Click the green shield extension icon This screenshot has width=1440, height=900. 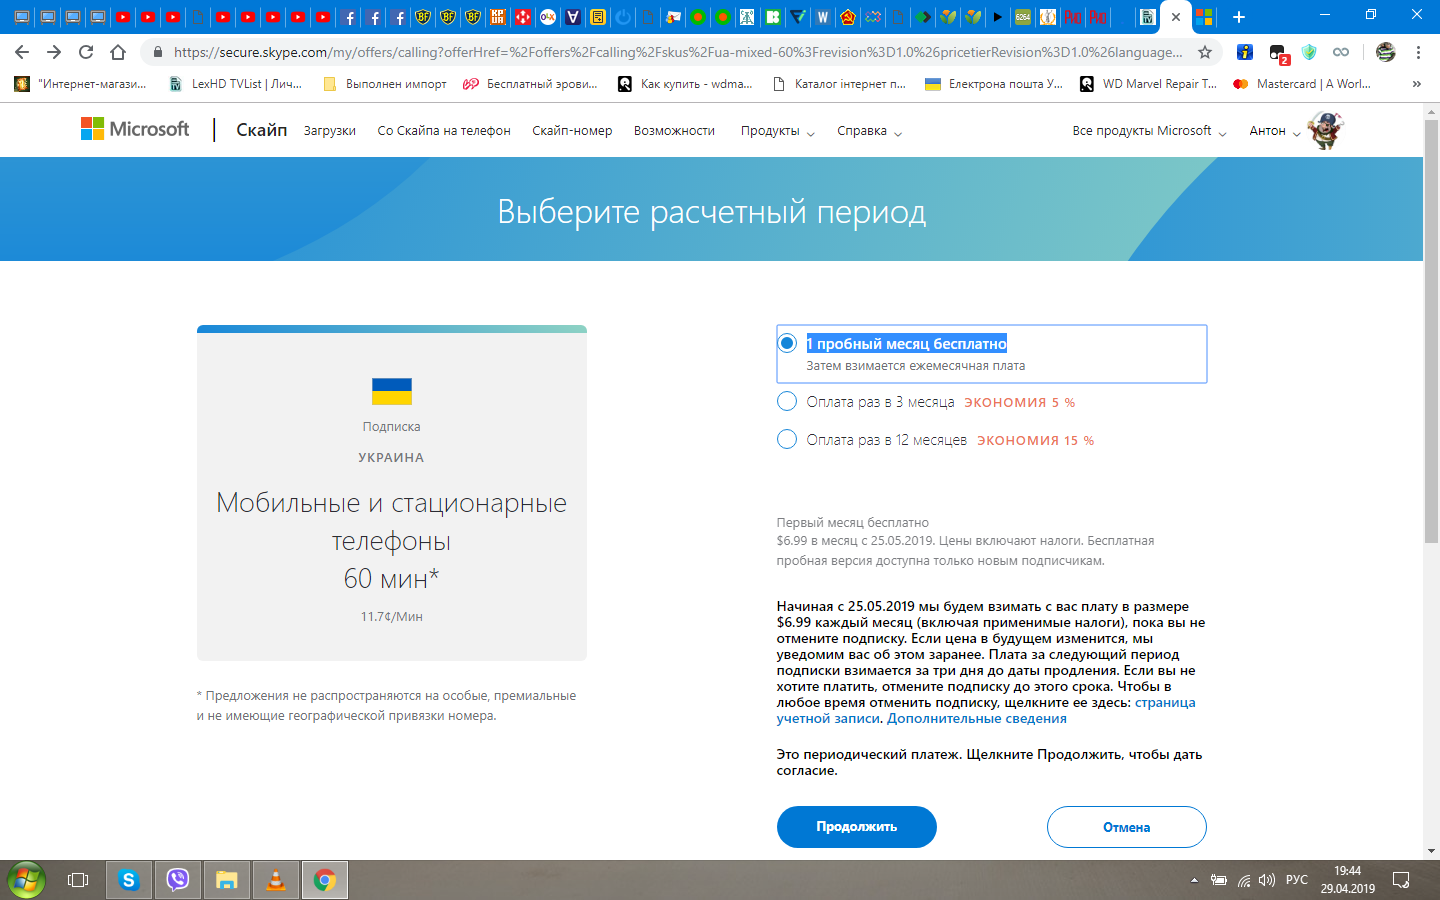(x=1309, y=52)
